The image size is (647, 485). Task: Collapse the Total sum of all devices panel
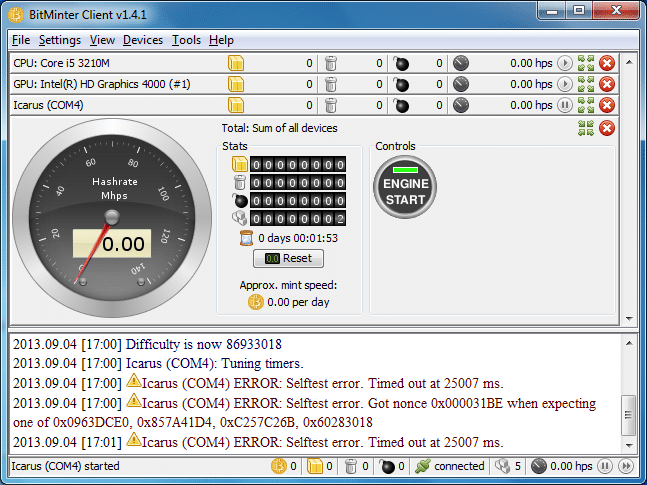(586, 128)
